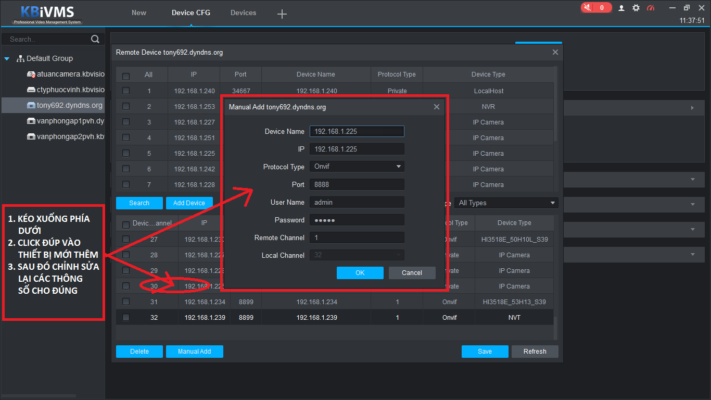This screenshot has height=400, width=711.
Task: Open the All Types filter dropdown
Action: pos(506,203)
